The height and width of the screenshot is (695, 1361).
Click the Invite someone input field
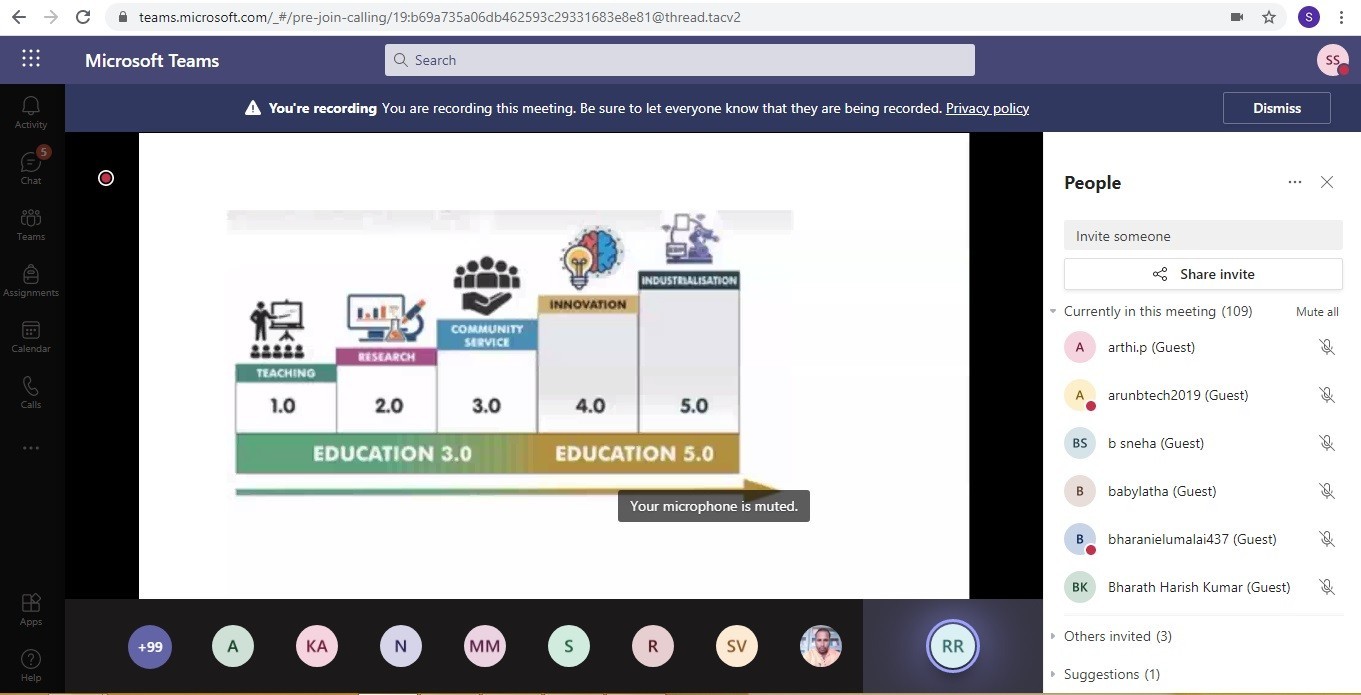[1202, 236]
